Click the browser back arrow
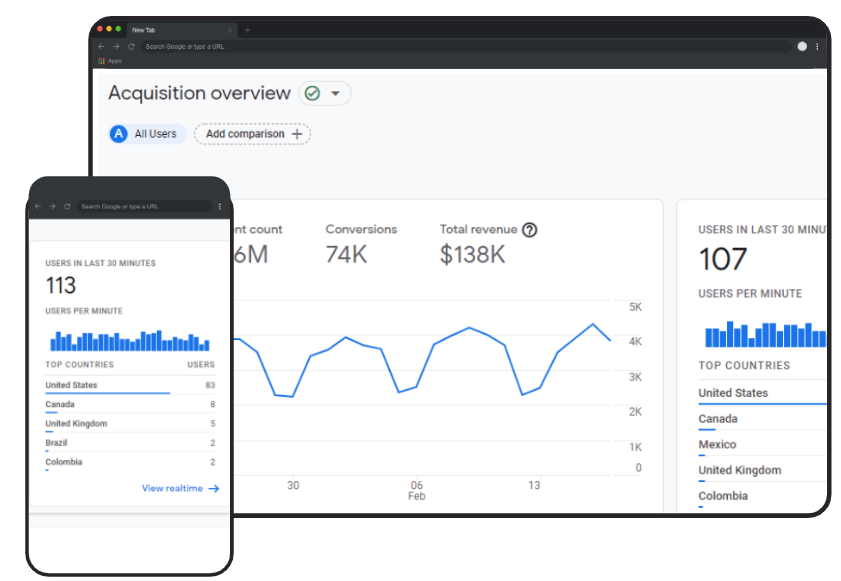 click(x=100, y=46)
